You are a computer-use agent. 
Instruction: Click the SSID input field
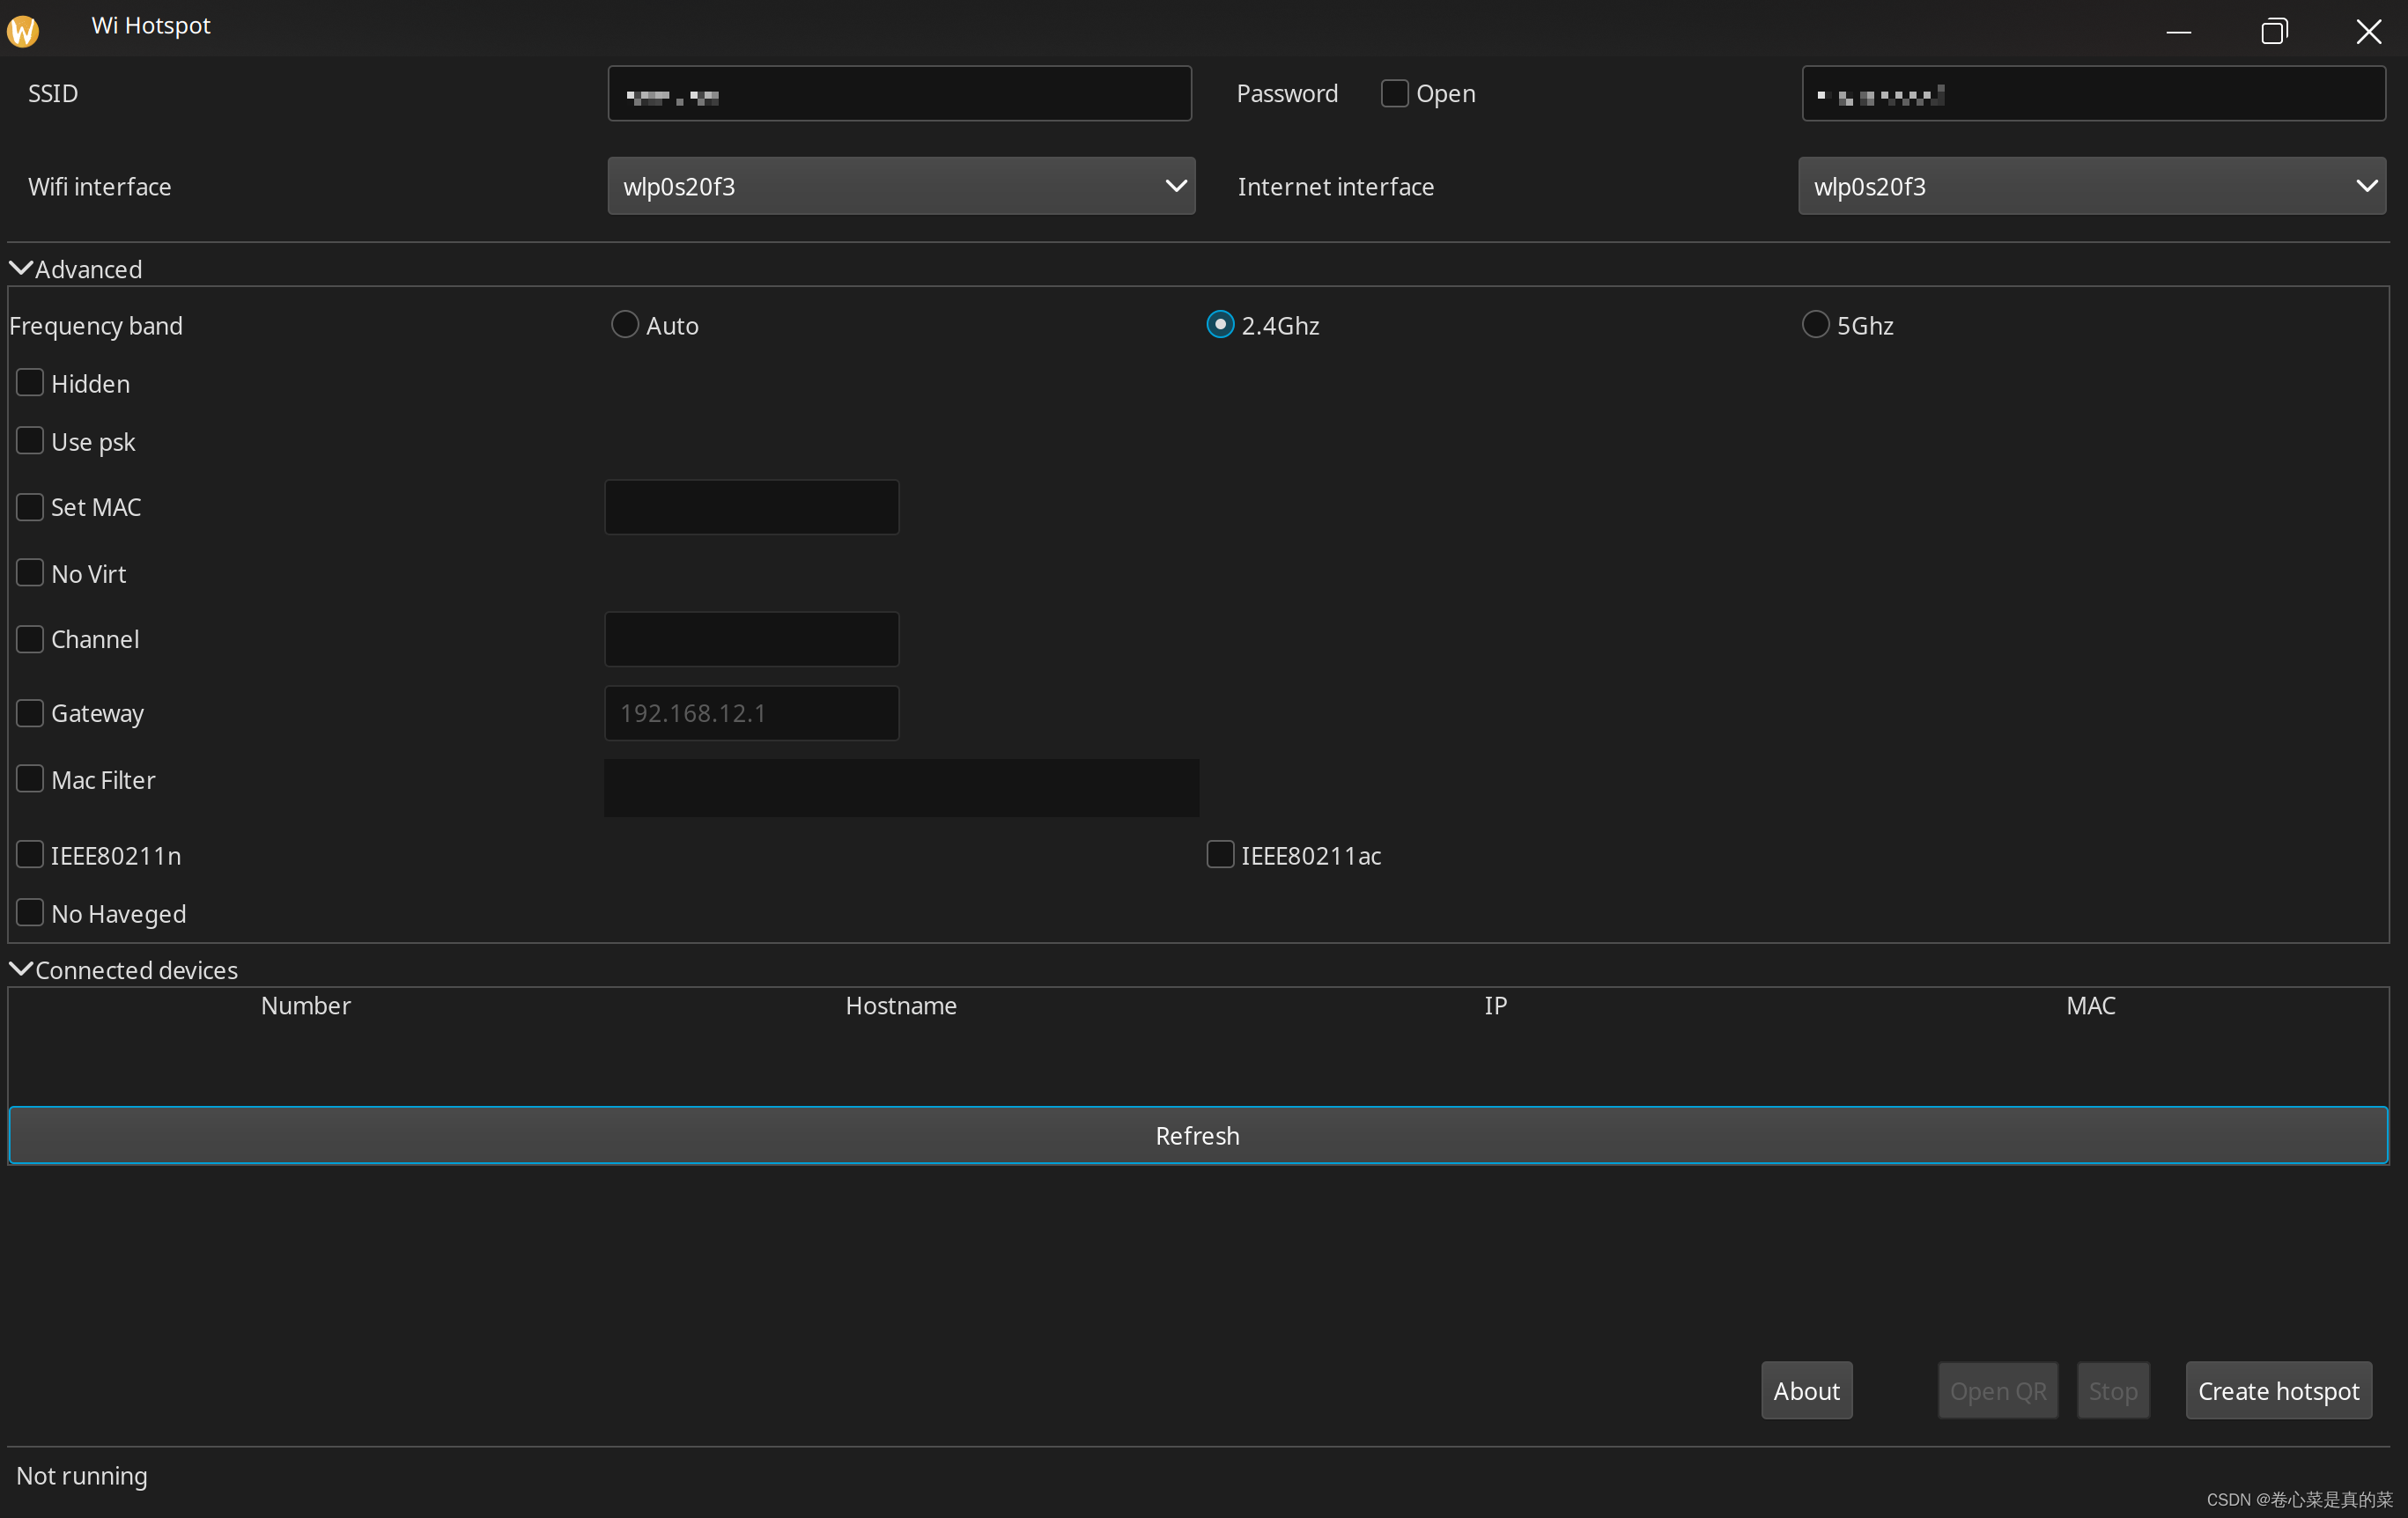pos(901,92)
